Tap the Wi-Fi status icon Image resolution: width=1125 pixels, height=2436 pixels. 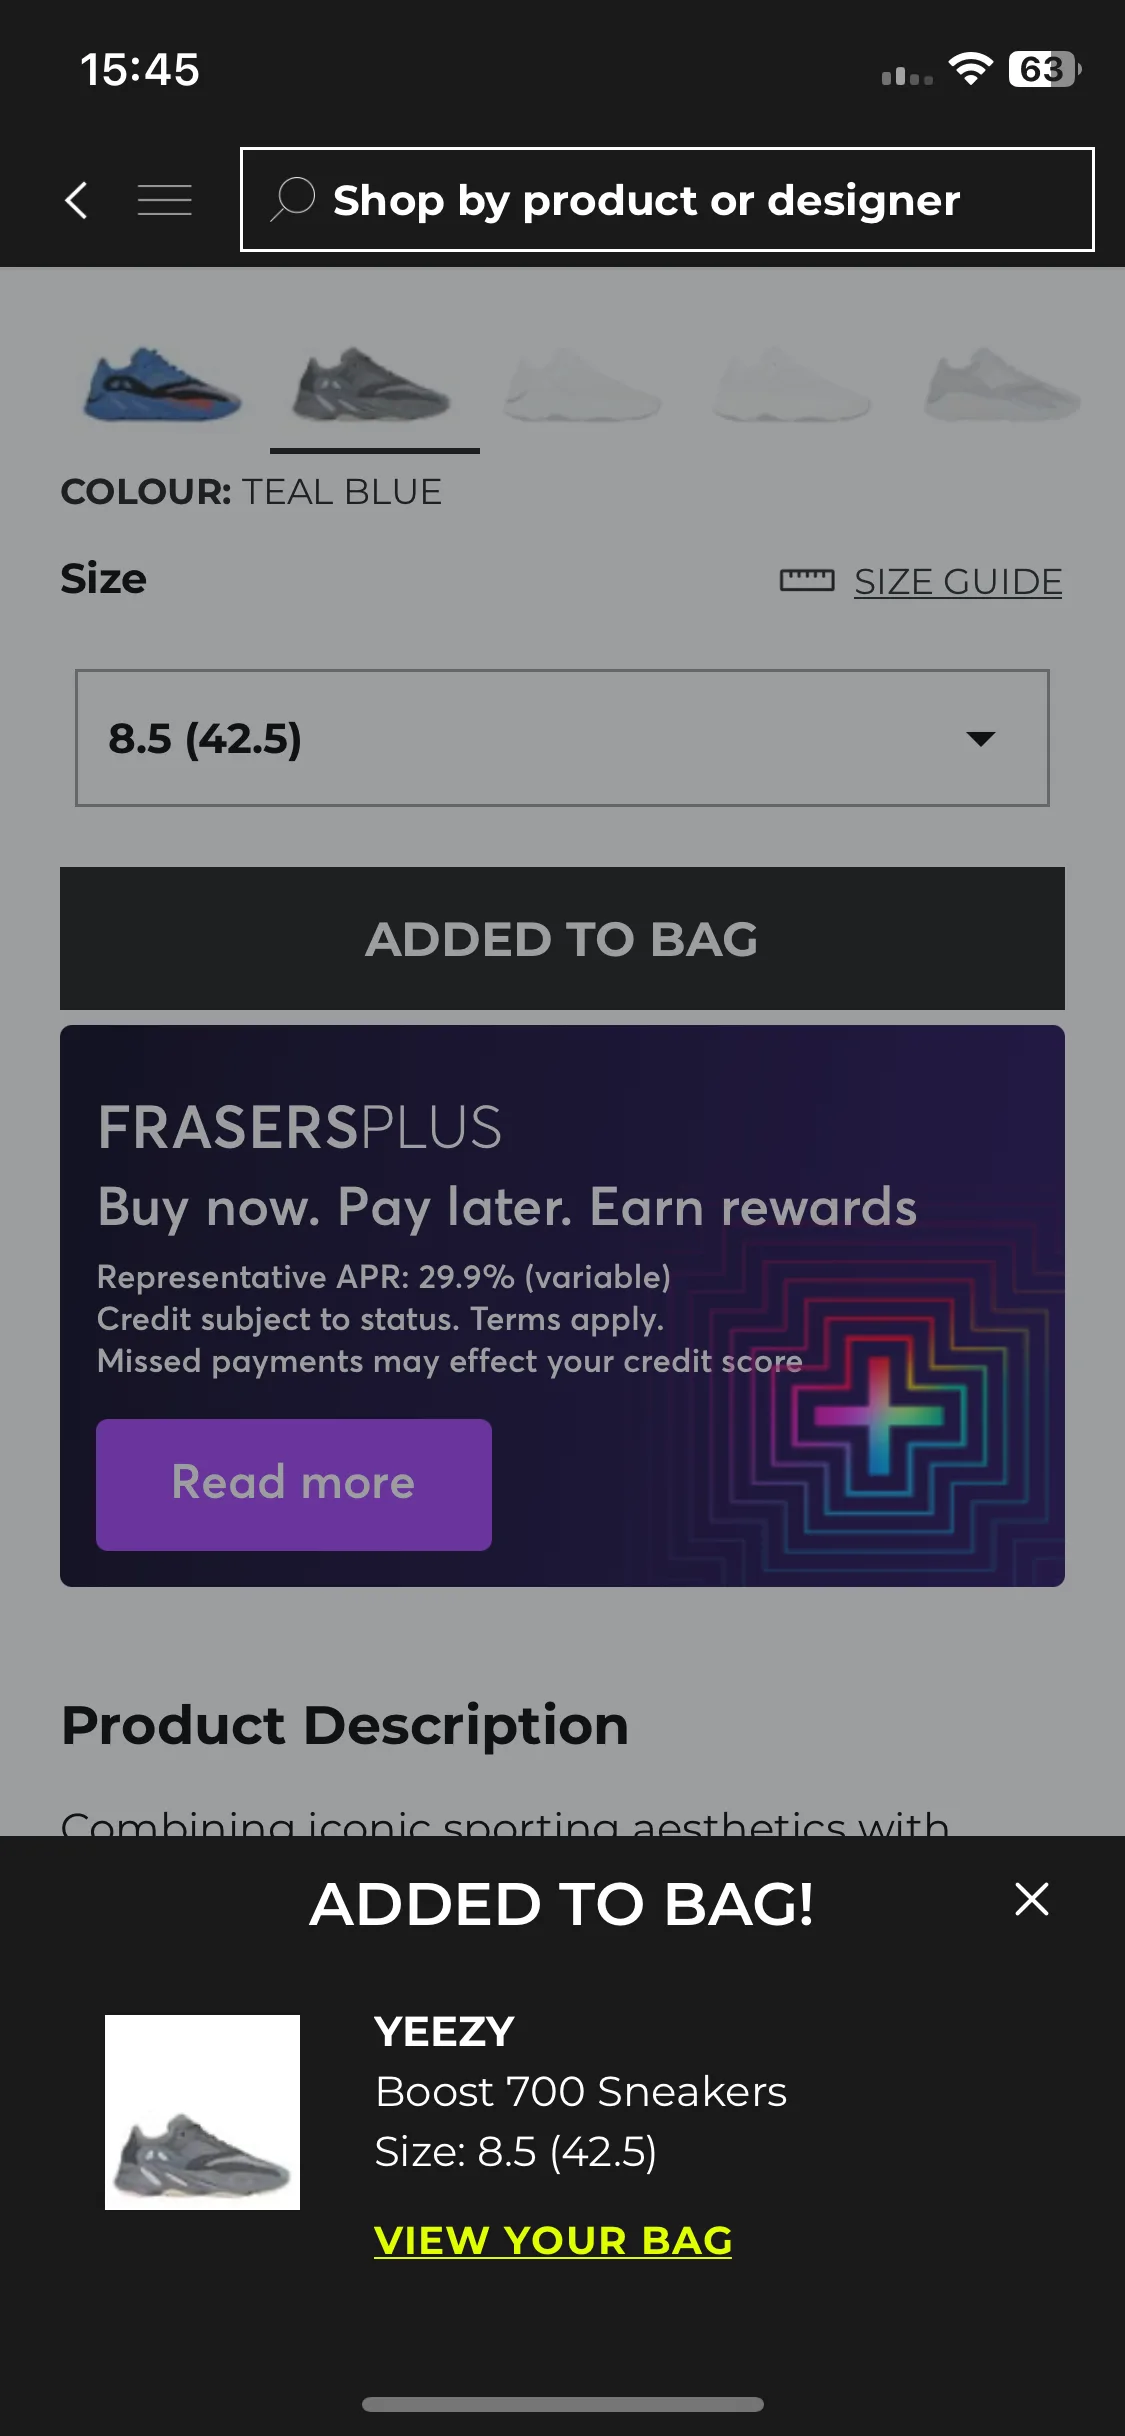coord(970,69)
